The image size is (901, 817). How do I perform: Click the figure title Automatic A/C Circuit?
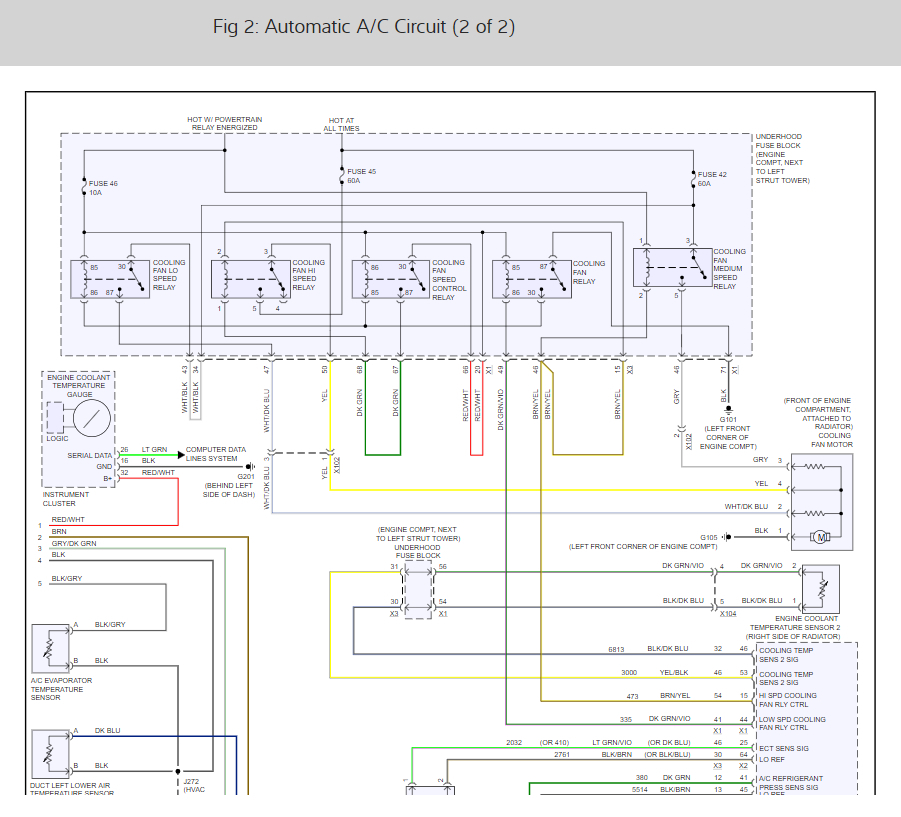[x=364, y=26]
